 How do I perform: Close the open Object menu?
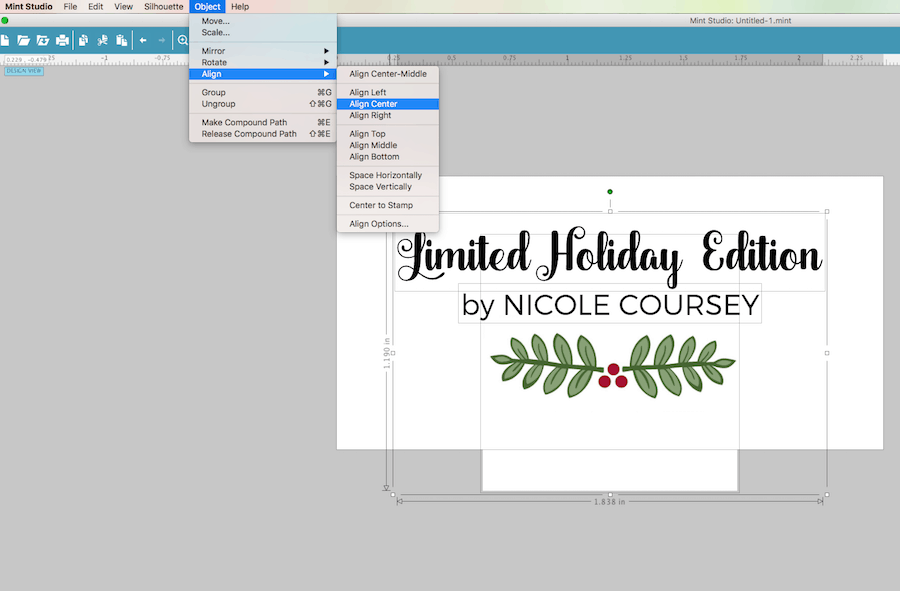point(207,6)
